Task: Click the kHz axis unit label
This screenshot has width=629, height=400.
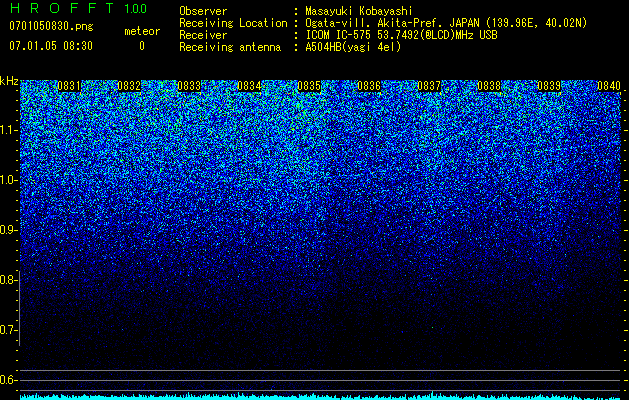Action: point(9,81)
